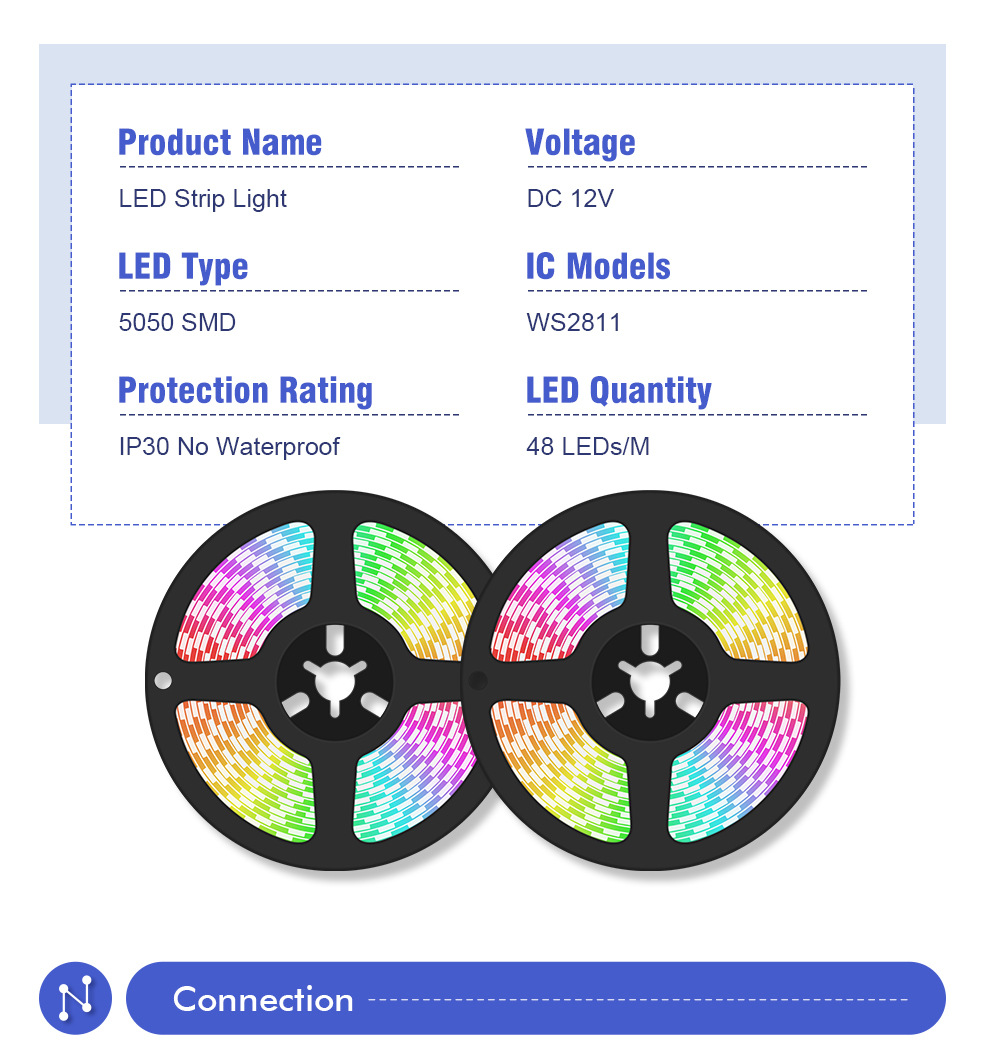Image resolution: width=985 pixels, height=1060 pixels.
Task: Click the IP30 No Waterproof text
Action: (229, 446)
